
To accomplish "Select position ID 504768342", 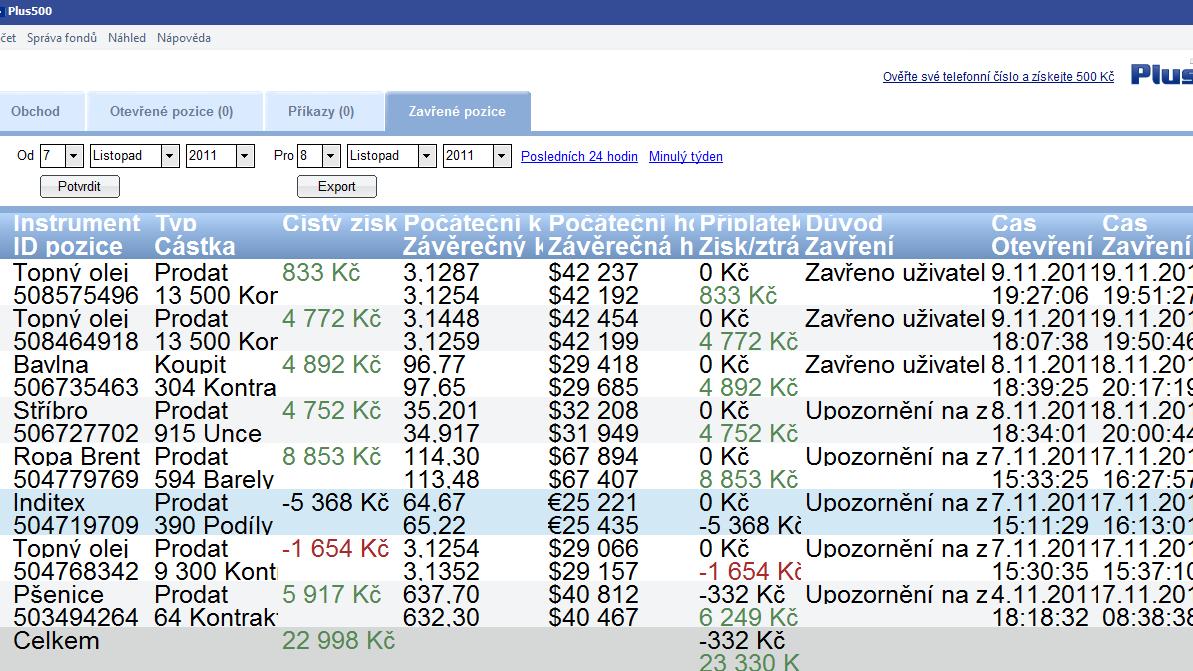I will coord(76,571).
